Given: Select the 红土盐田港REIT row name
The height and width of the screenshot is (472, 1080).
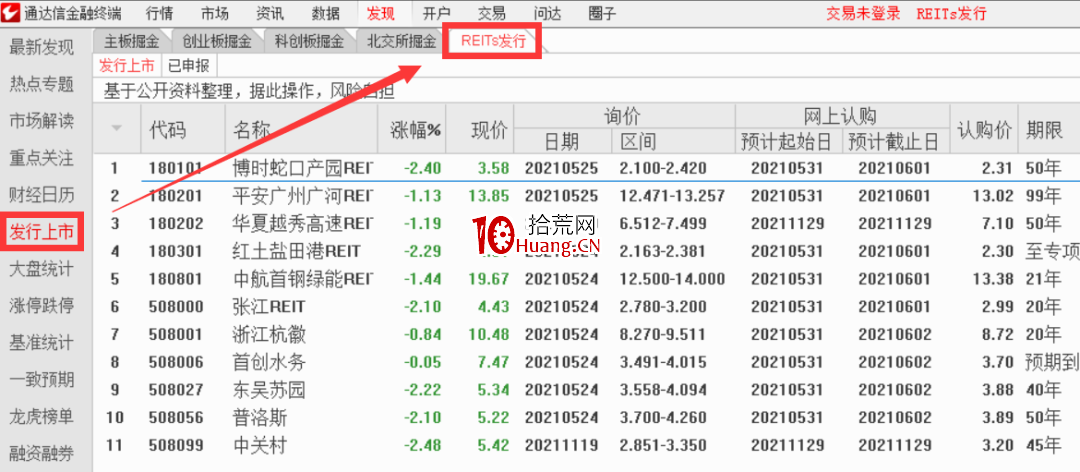Looking at the screenshot, I should tap(297, 252).
